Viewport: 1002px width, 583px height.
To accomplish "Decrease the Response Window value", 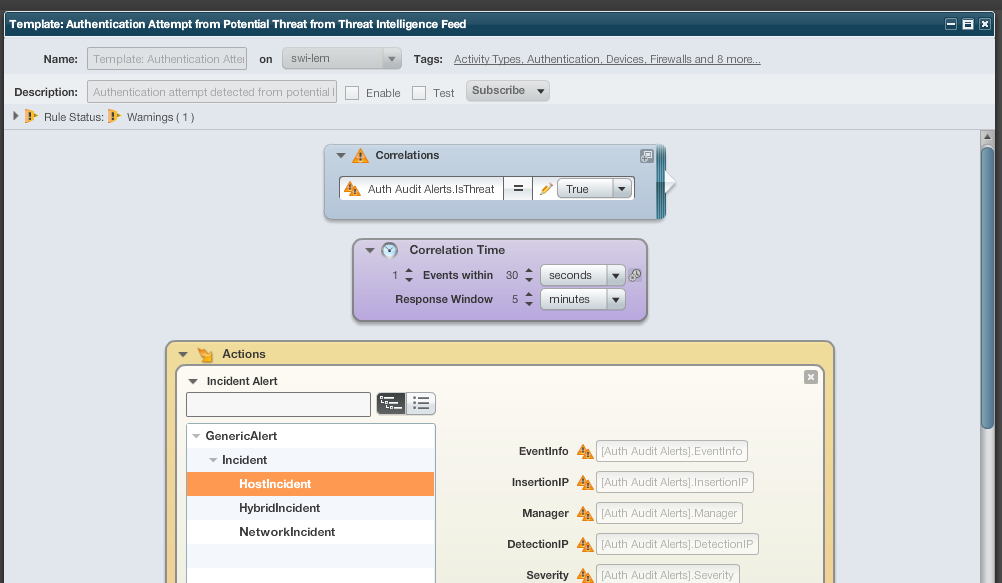I will 529,304.
